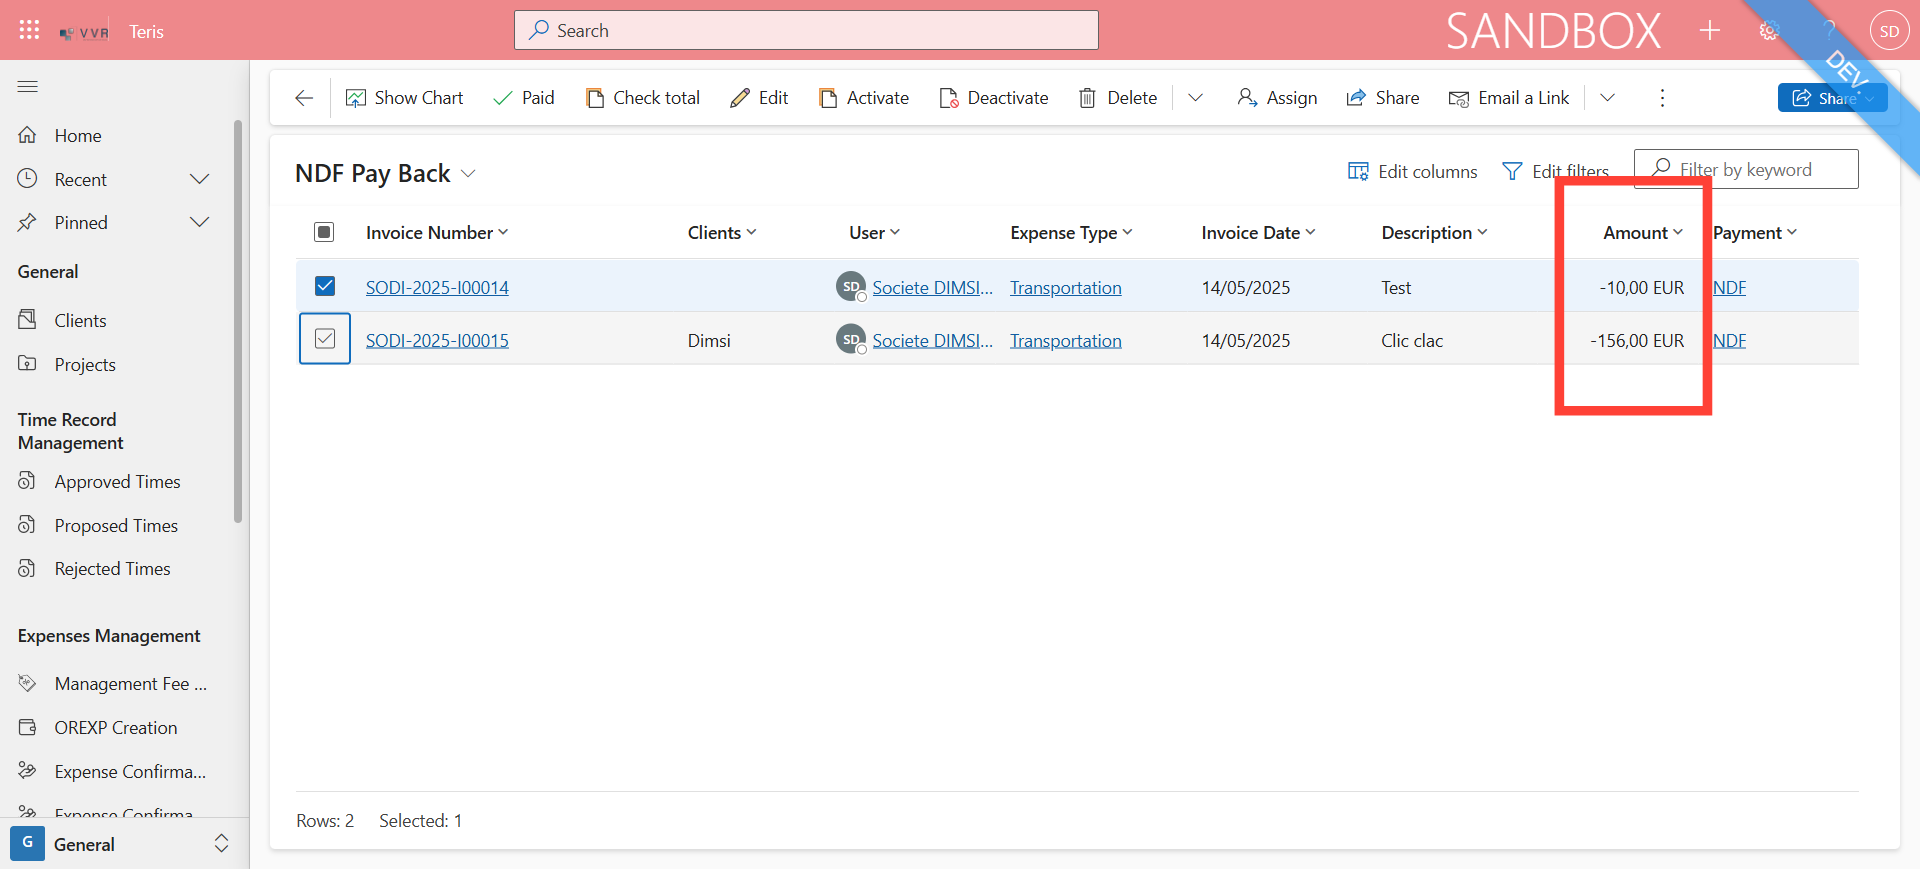Click Edit in the command bar

759,98
